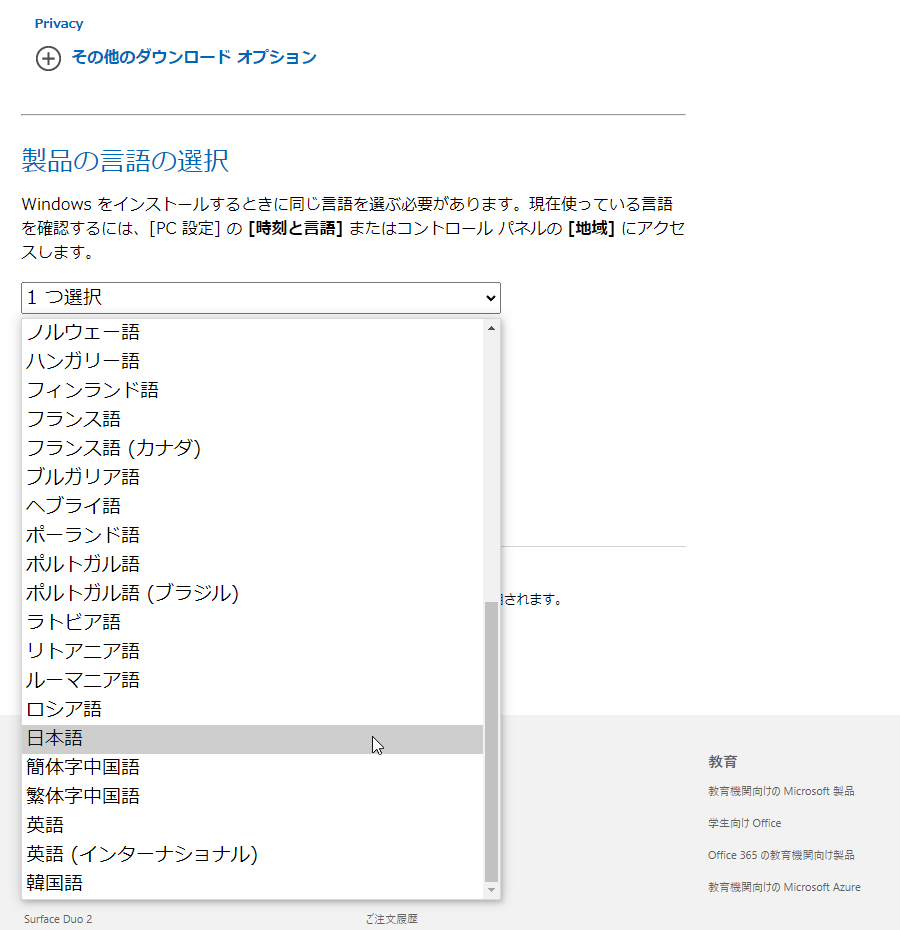Select ハンガリー語 from the list

coord(252,361)
